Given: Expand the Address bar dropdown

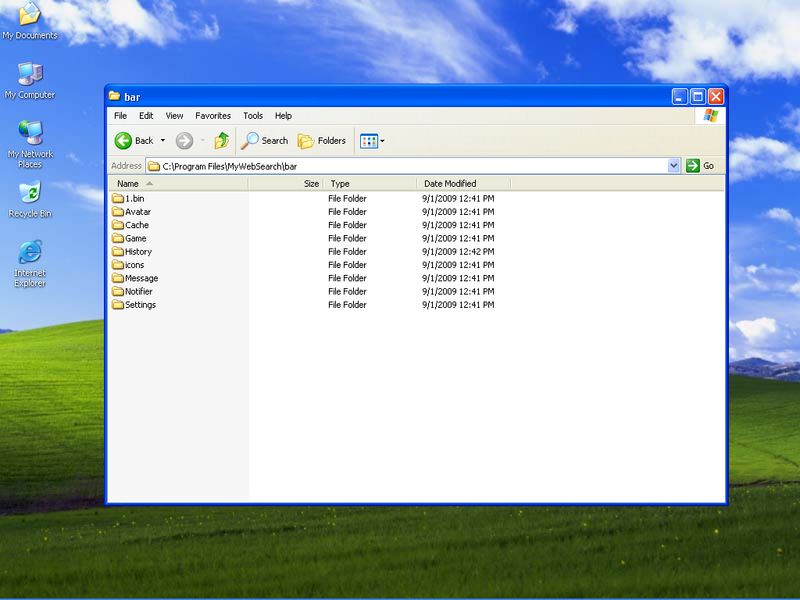Looking at the screenshot, I should [x=673, y=165].
